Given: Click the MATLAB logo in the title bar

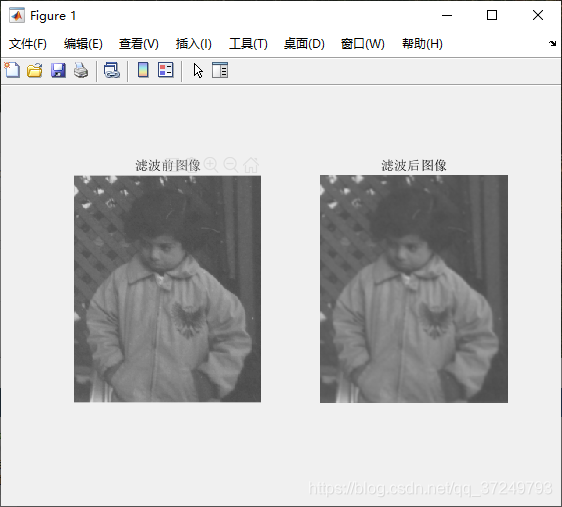Looking at the screenshot, I should [17, 15].
